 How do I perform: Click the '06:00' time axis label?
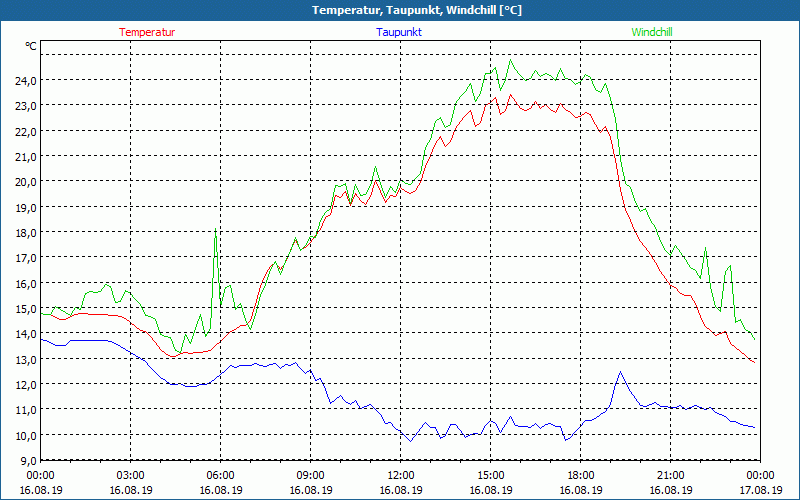pos(220,476)
